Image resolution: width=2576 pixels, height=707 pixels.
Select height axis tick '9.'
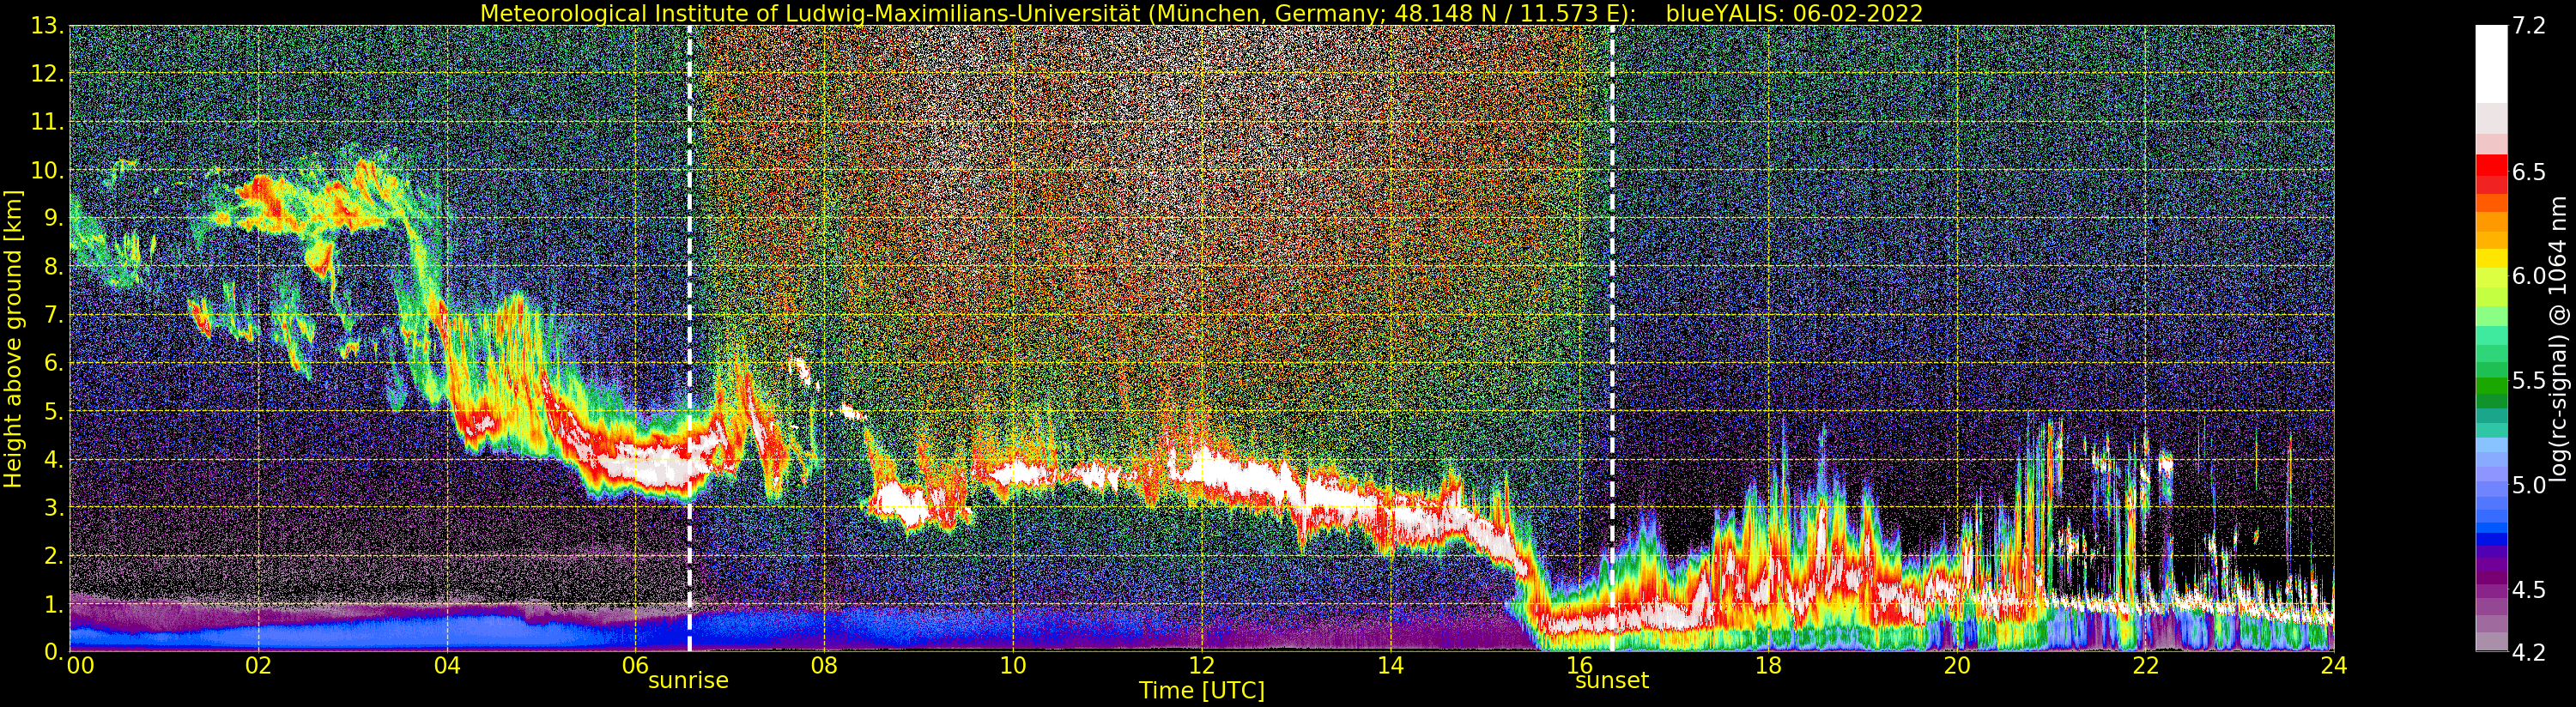pyautogui.click(x=54, y=219)
